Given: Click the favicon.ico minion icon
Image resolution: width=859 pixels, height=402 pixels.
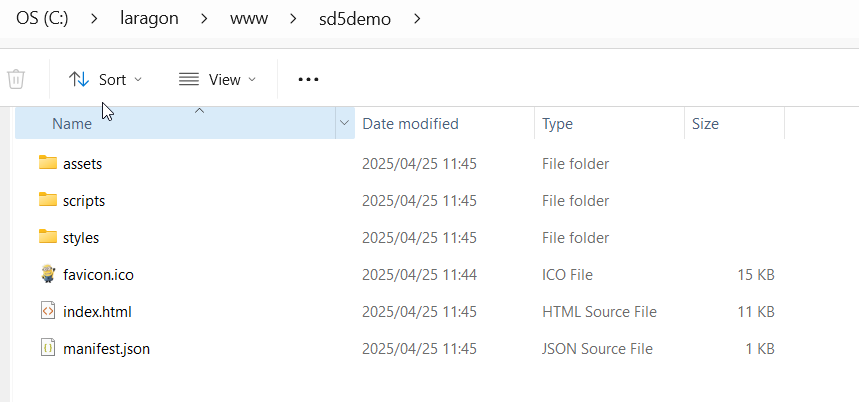Looking at the screenshot, I should (48, 274).
